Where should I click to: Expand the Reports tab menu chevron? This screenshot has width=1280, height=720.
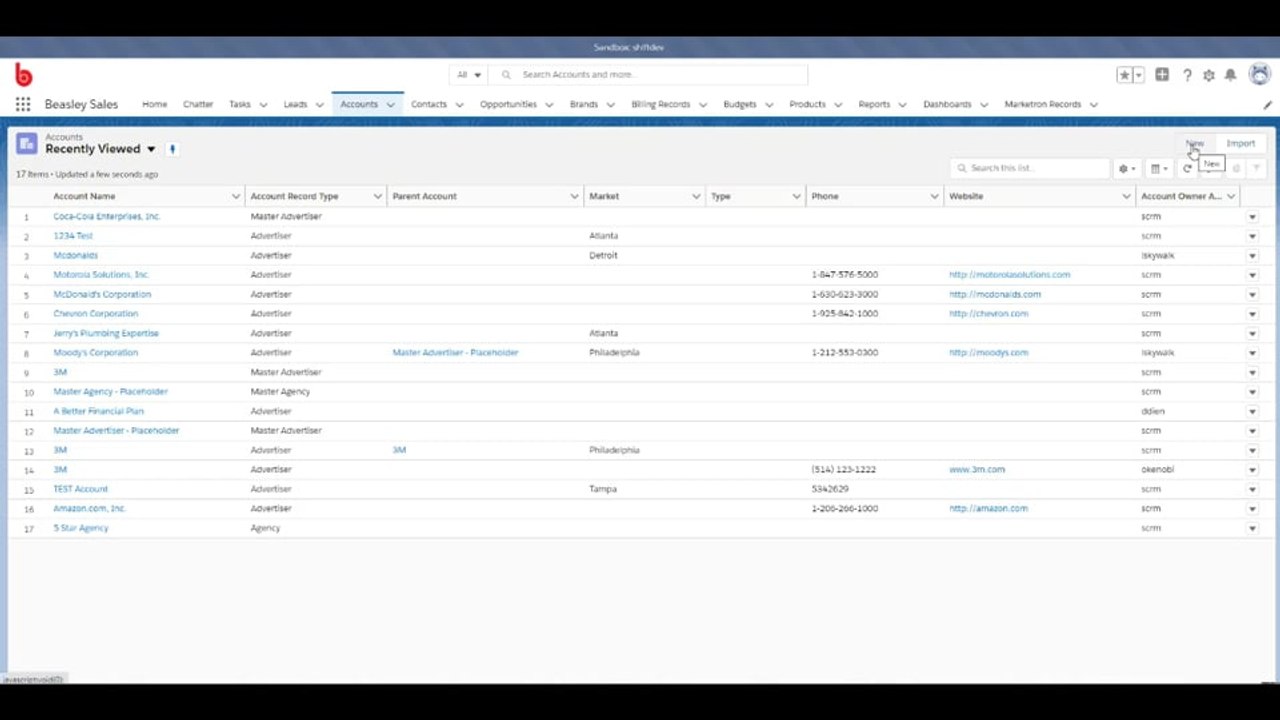point(902,104)
